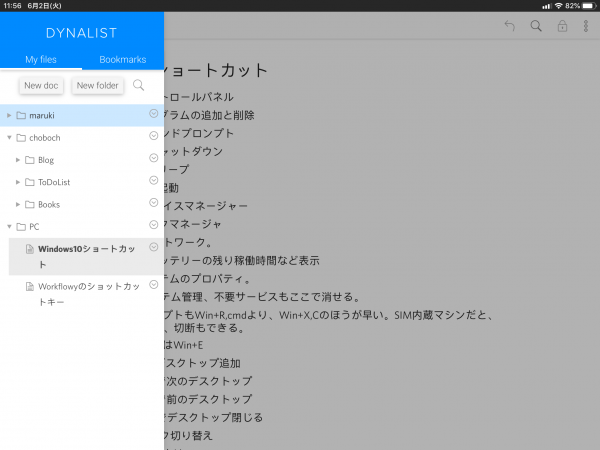Collapse the PC folder
This screenshot has width=600, height=450.
pyautogui.click(x=9, y=227)
